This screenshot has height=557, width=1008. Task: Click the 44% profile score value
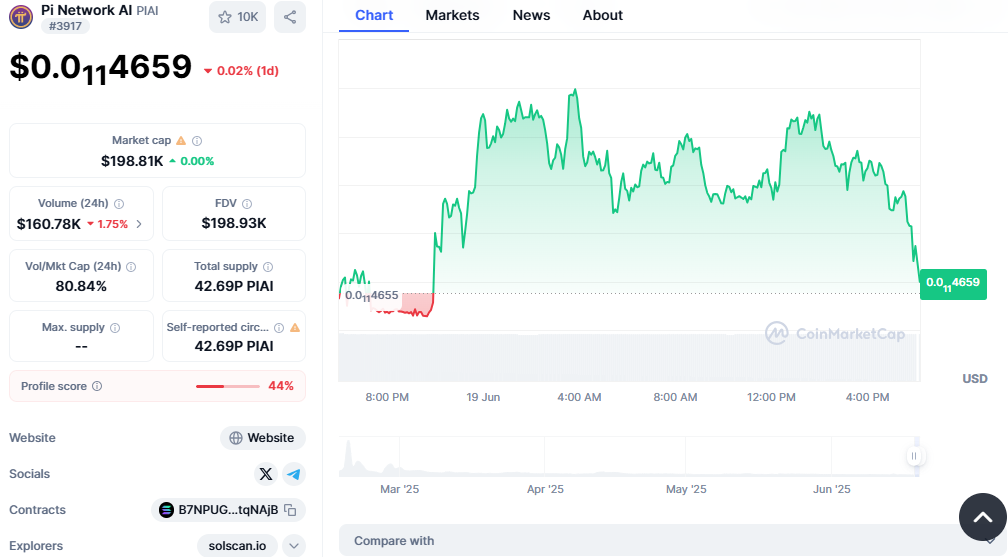pos(281,386)
